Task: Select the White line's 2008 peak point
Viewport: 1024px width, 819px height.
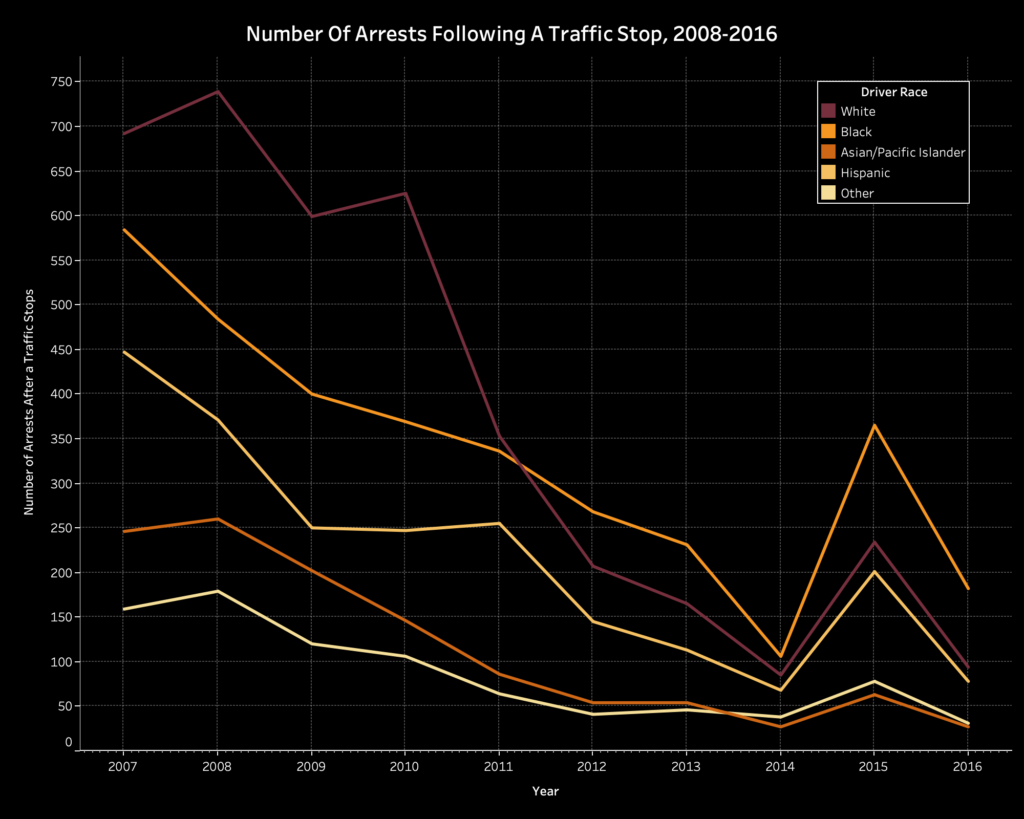Action: coord(217,92)
